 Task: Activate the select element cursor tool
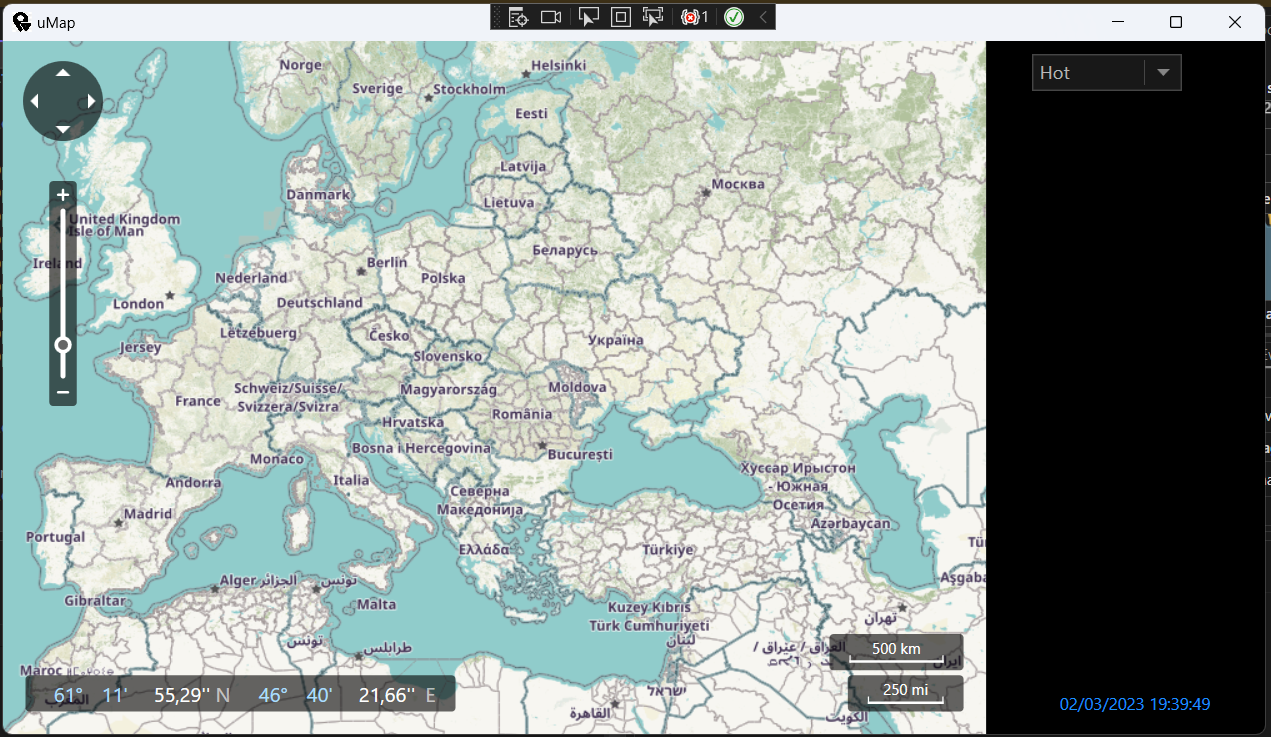coord(589,17)
